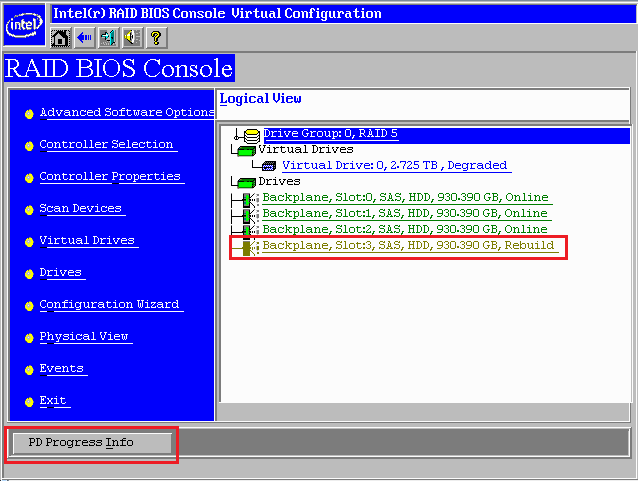Select Backplane Slot:3 Rebuild drive
638x481 pixels.
(409, 246)
